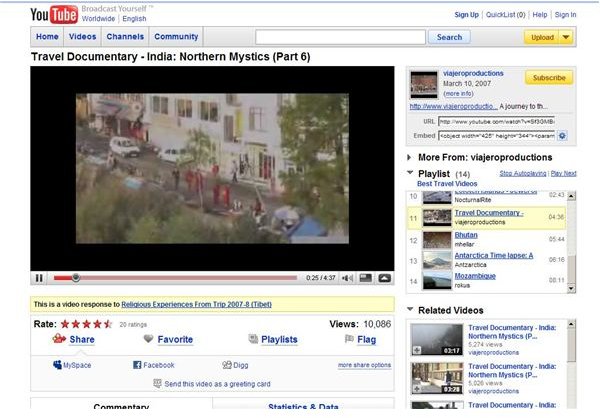This screenshot has height=418, width=600.
Task: Click the Flag icon
Action: (349, 339)
